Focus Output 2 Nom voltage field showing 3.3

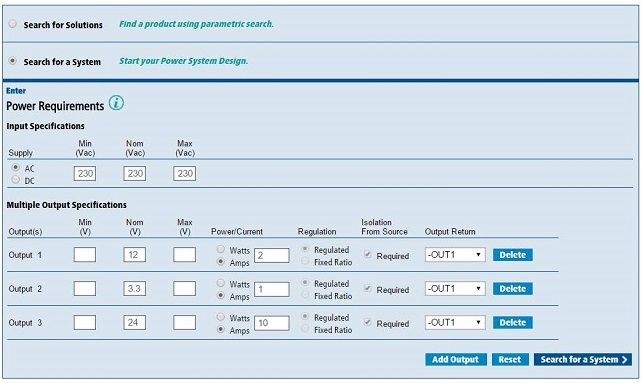[135, 289]
